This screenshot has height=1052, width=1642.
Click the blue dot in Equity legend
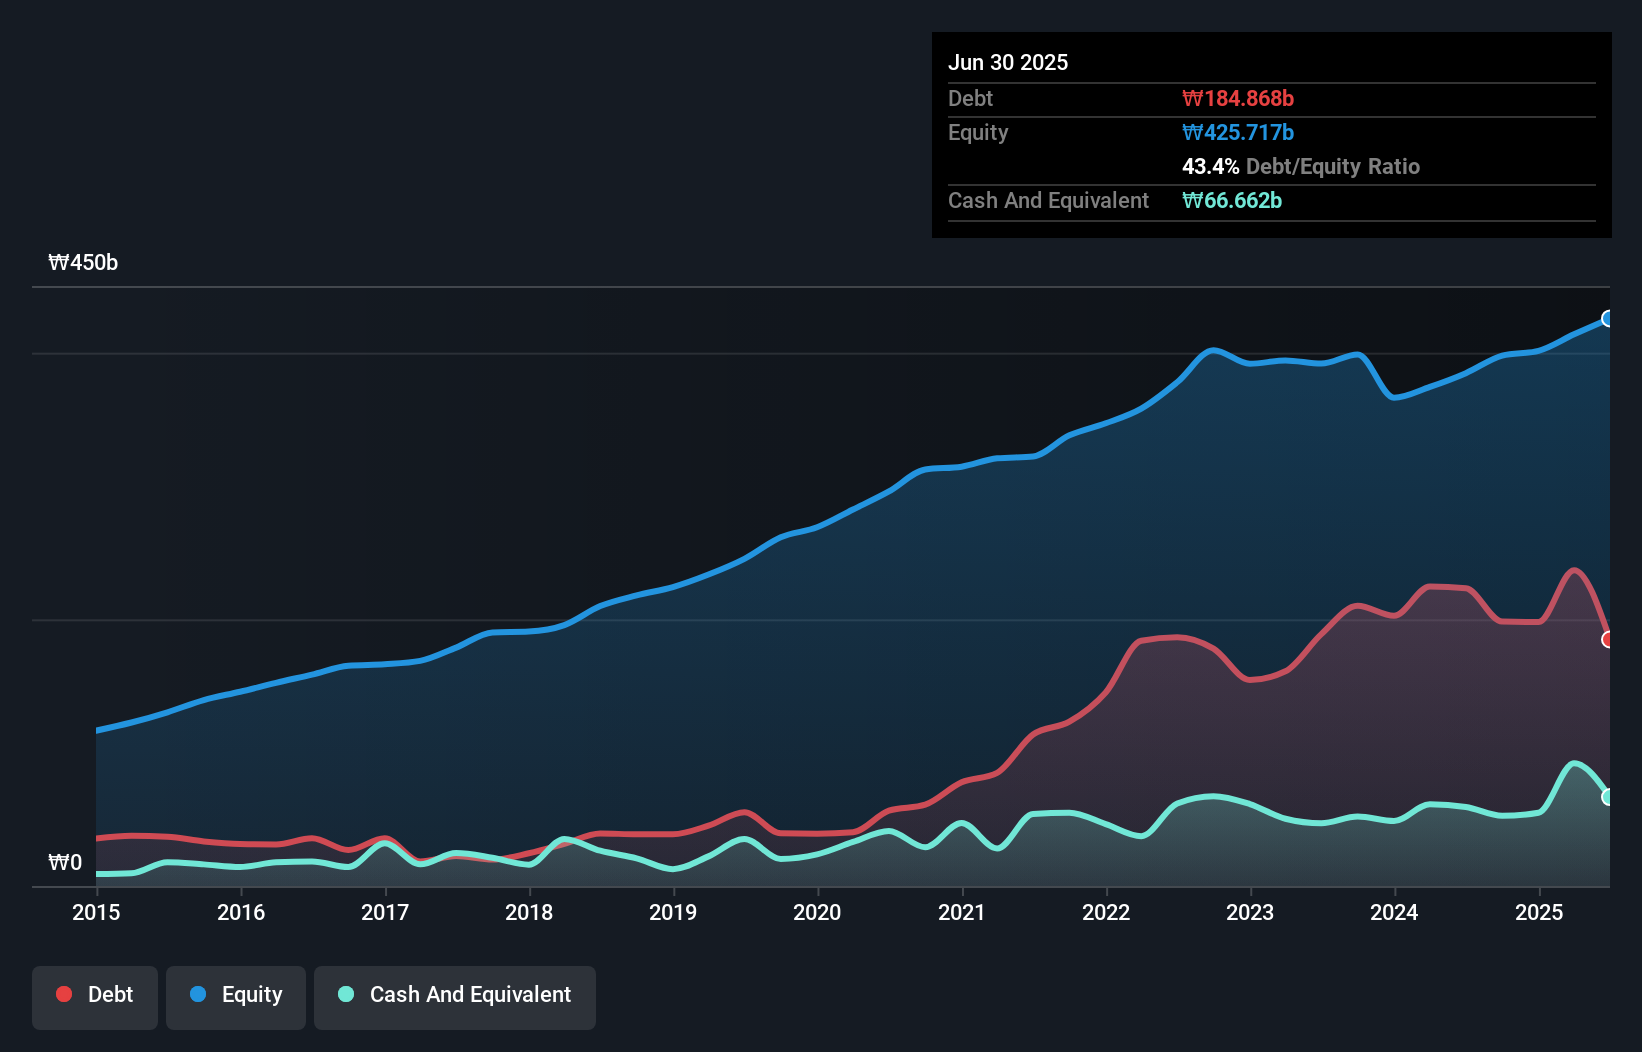click(198, 994)
